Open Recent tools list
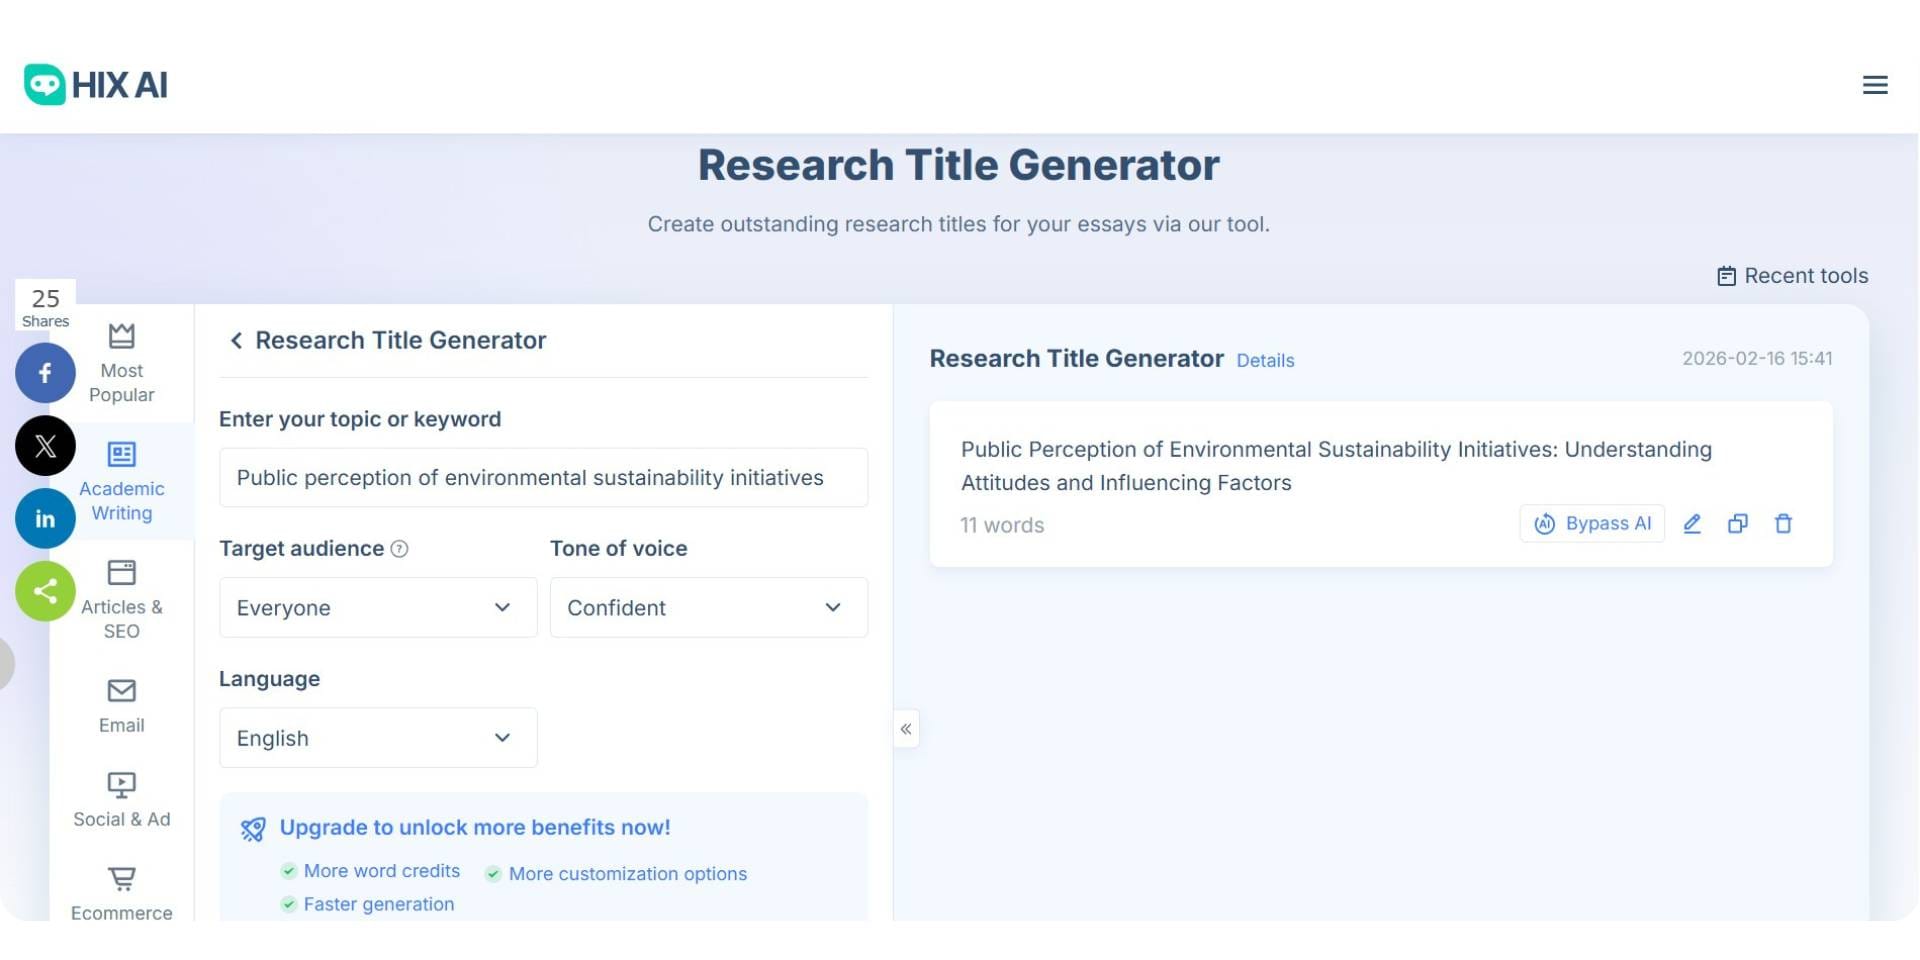The width and height of the screenshot is (1920, 960). (1792, 275)
